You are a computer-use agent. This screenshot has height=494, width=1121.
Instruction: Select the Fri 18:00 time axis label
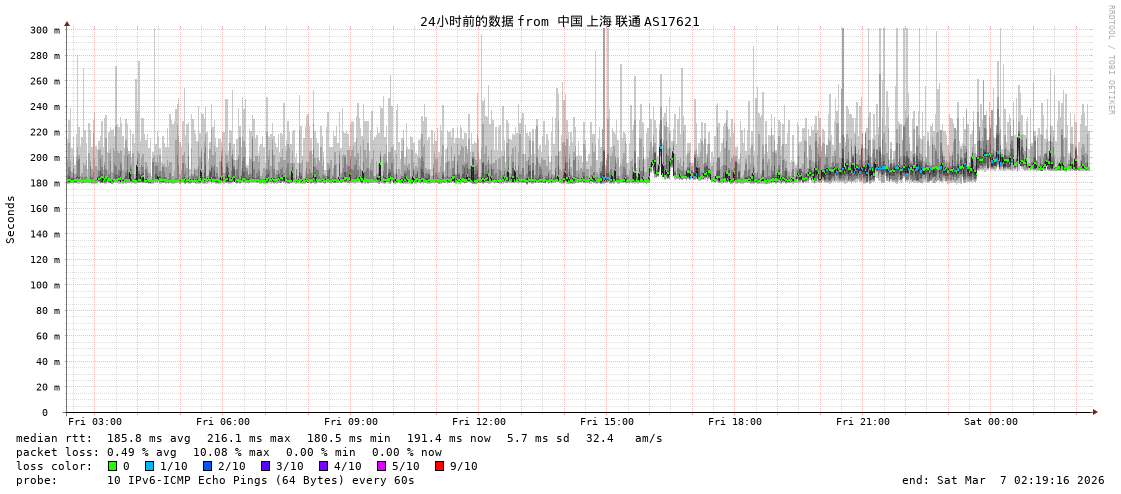(x=735, y=422)
